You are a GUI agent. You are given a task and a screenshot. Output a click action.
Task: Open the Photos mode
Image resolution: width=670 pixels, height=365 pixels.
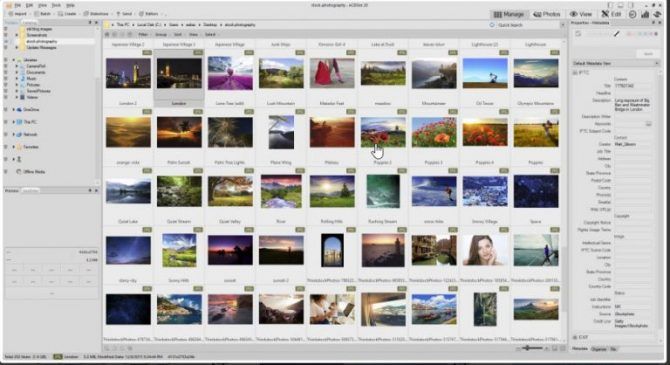pyautogui.click(x=546, y=14)
